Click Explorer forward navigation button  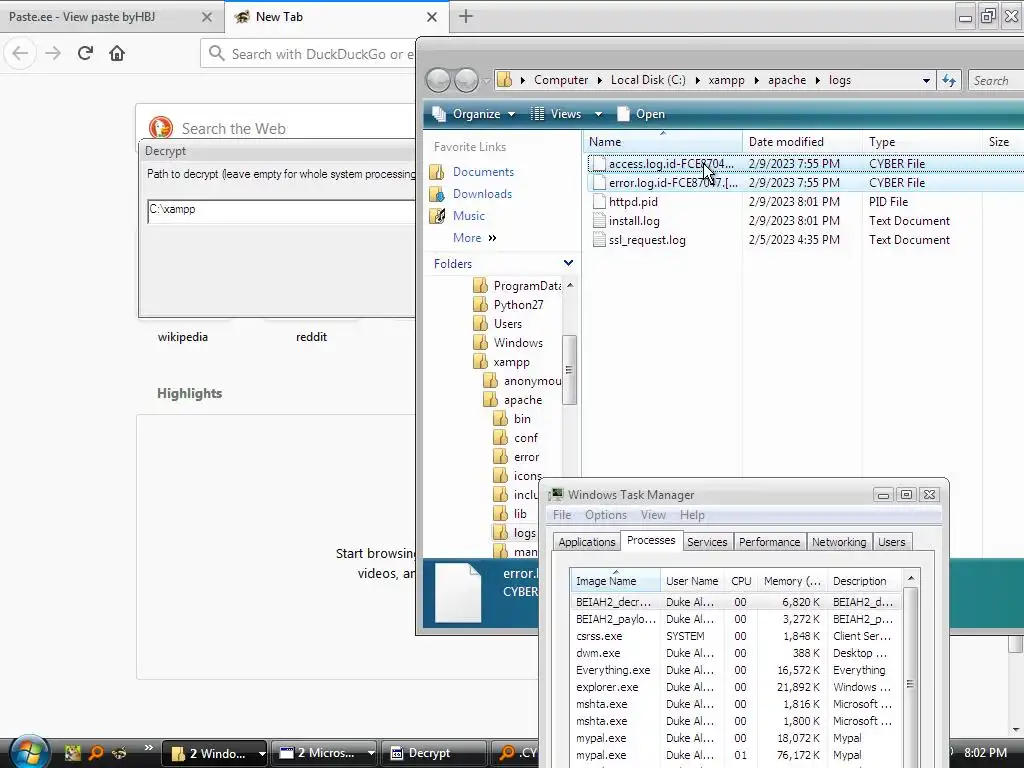pos(466,80)
